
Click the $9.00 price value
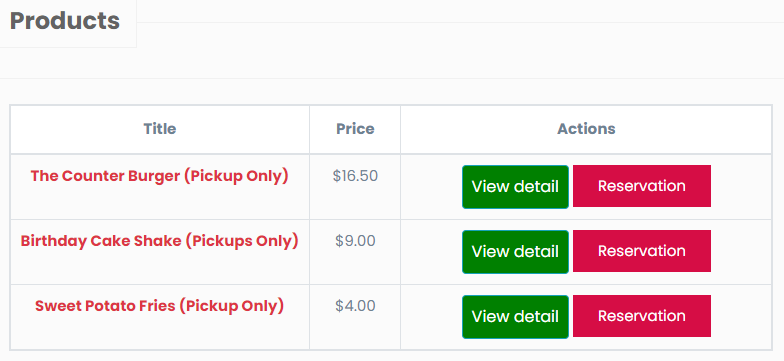(355, 241)
